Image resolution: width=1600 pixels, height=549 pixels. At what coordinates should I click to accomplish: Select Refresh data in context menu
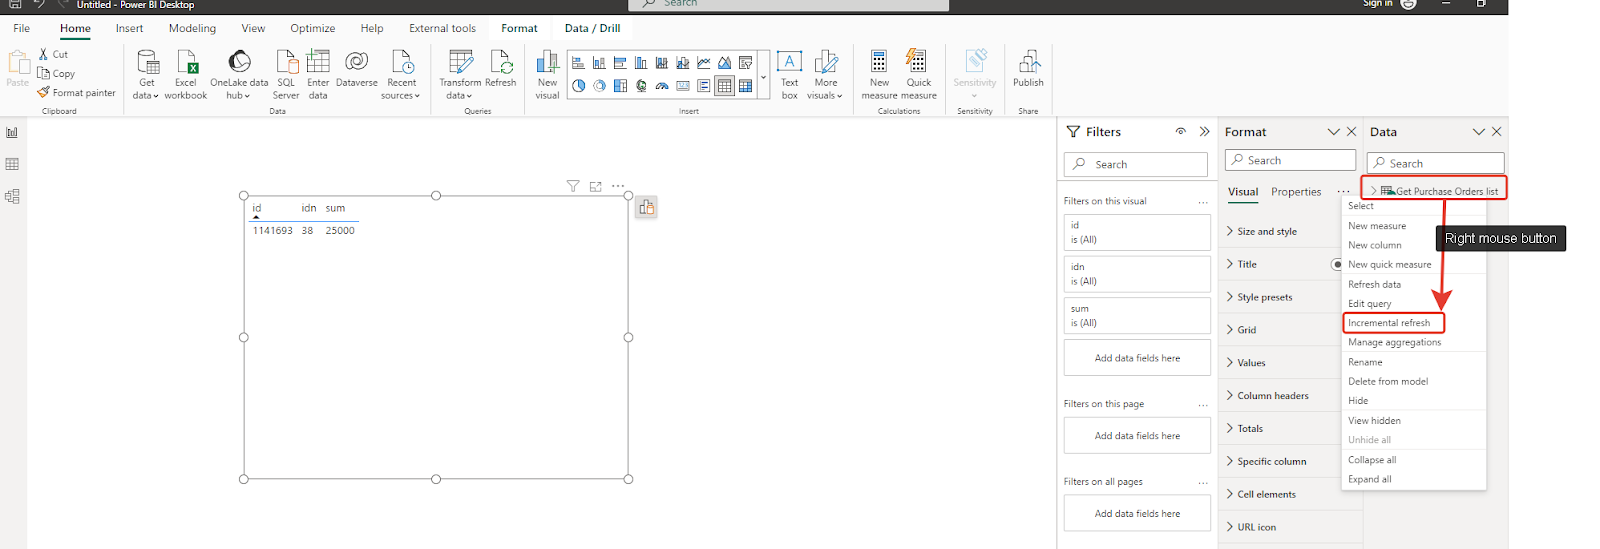tap(1374, 284)
